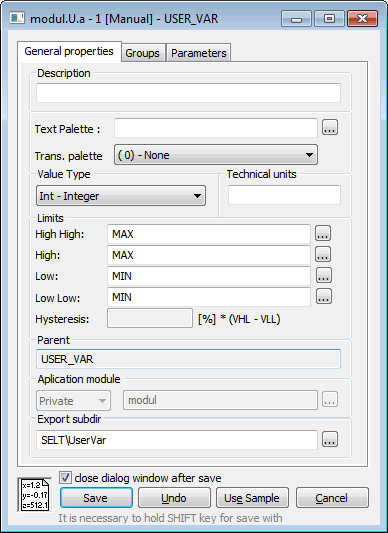Toggle close dialog window after save checkbox

click(65, 478)
